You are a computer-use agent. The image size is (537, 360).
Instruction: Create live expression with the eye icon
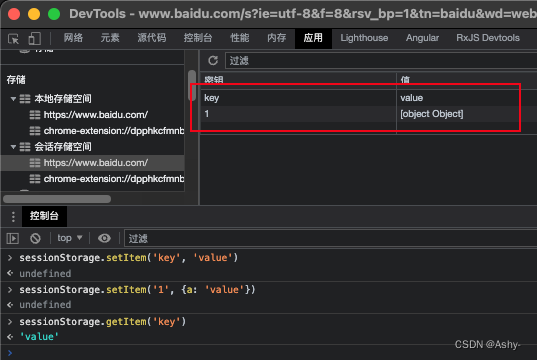click(x=104, y=238)
